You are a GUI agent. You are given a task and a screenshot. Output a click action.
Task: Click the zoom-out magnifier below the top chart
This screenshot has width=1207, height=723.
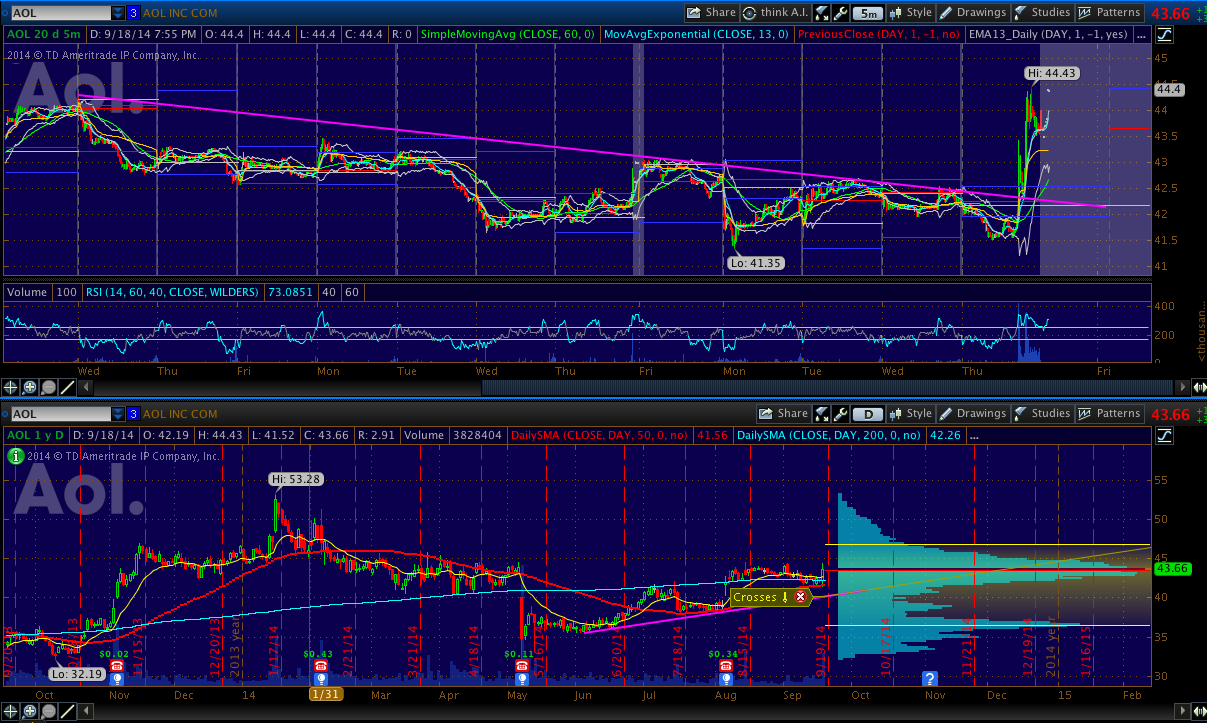tap(49, 387)
